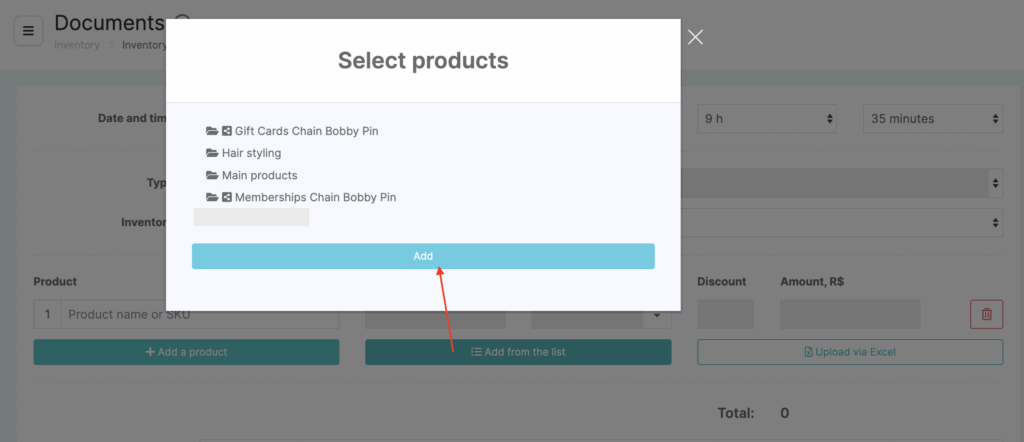The height and width of the screenshot is (442, 1024).
Task: Open the 35 minutes dropdown
Action: [933, 119]
